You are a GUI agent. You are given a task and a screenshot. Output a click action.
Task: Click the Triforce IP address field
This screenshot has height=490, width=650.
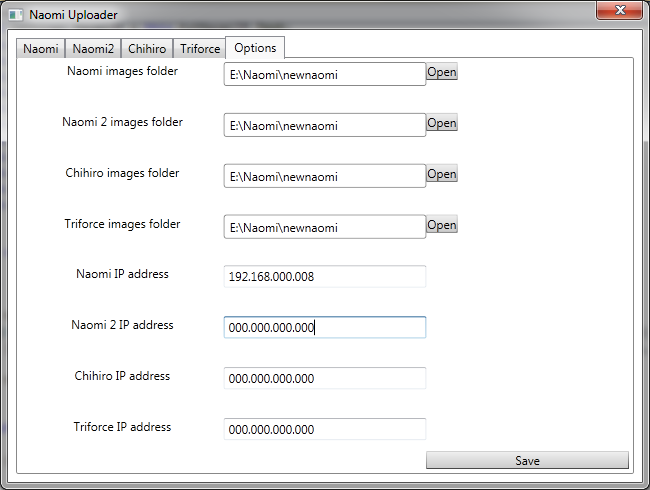pos(325,429)
